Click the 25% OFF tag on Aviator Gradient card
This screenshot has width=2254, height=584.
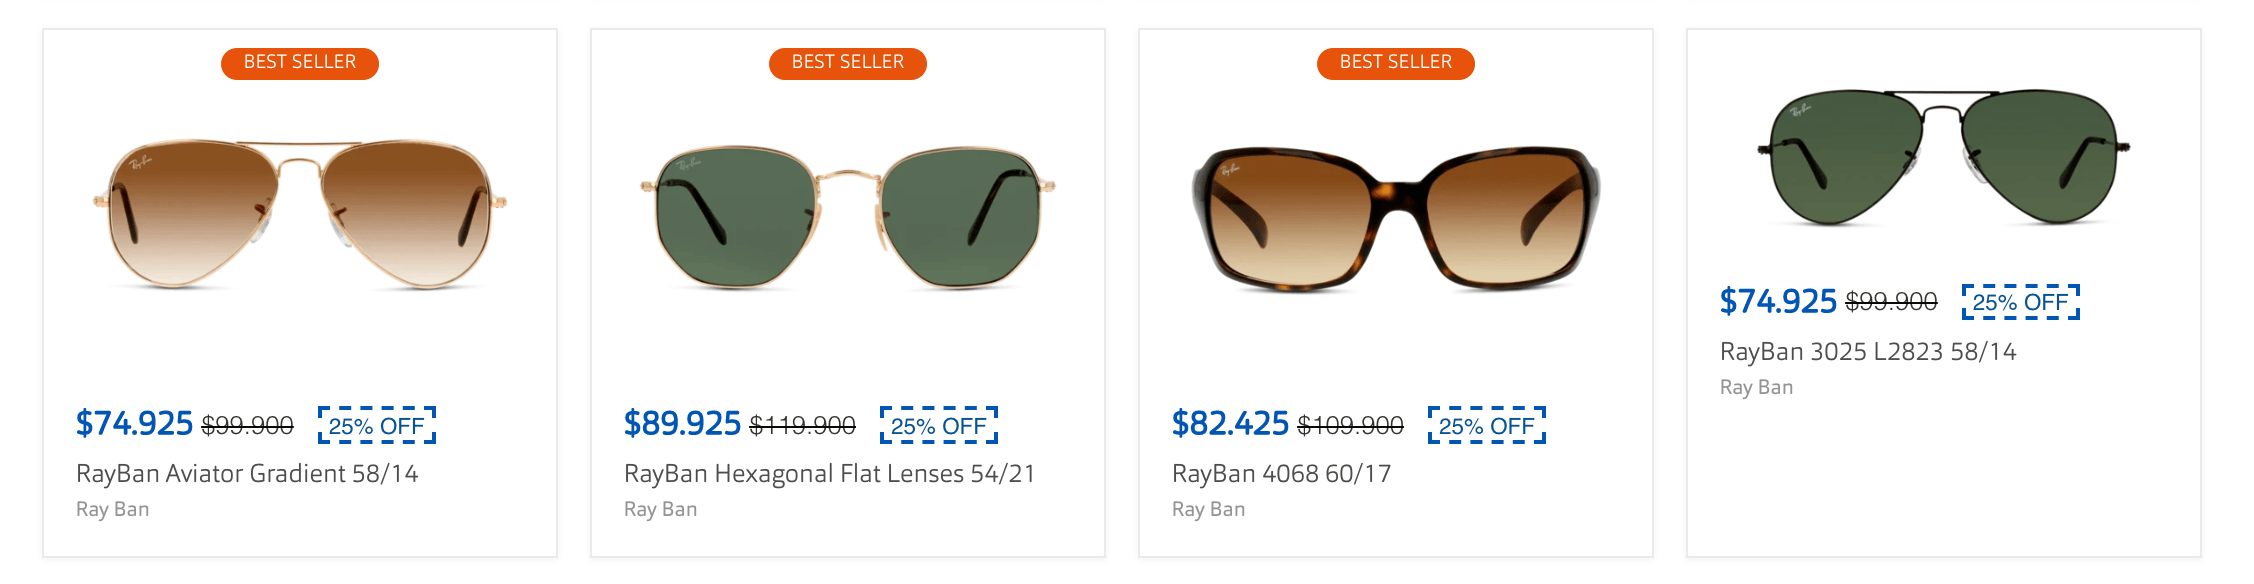[376, 426]
